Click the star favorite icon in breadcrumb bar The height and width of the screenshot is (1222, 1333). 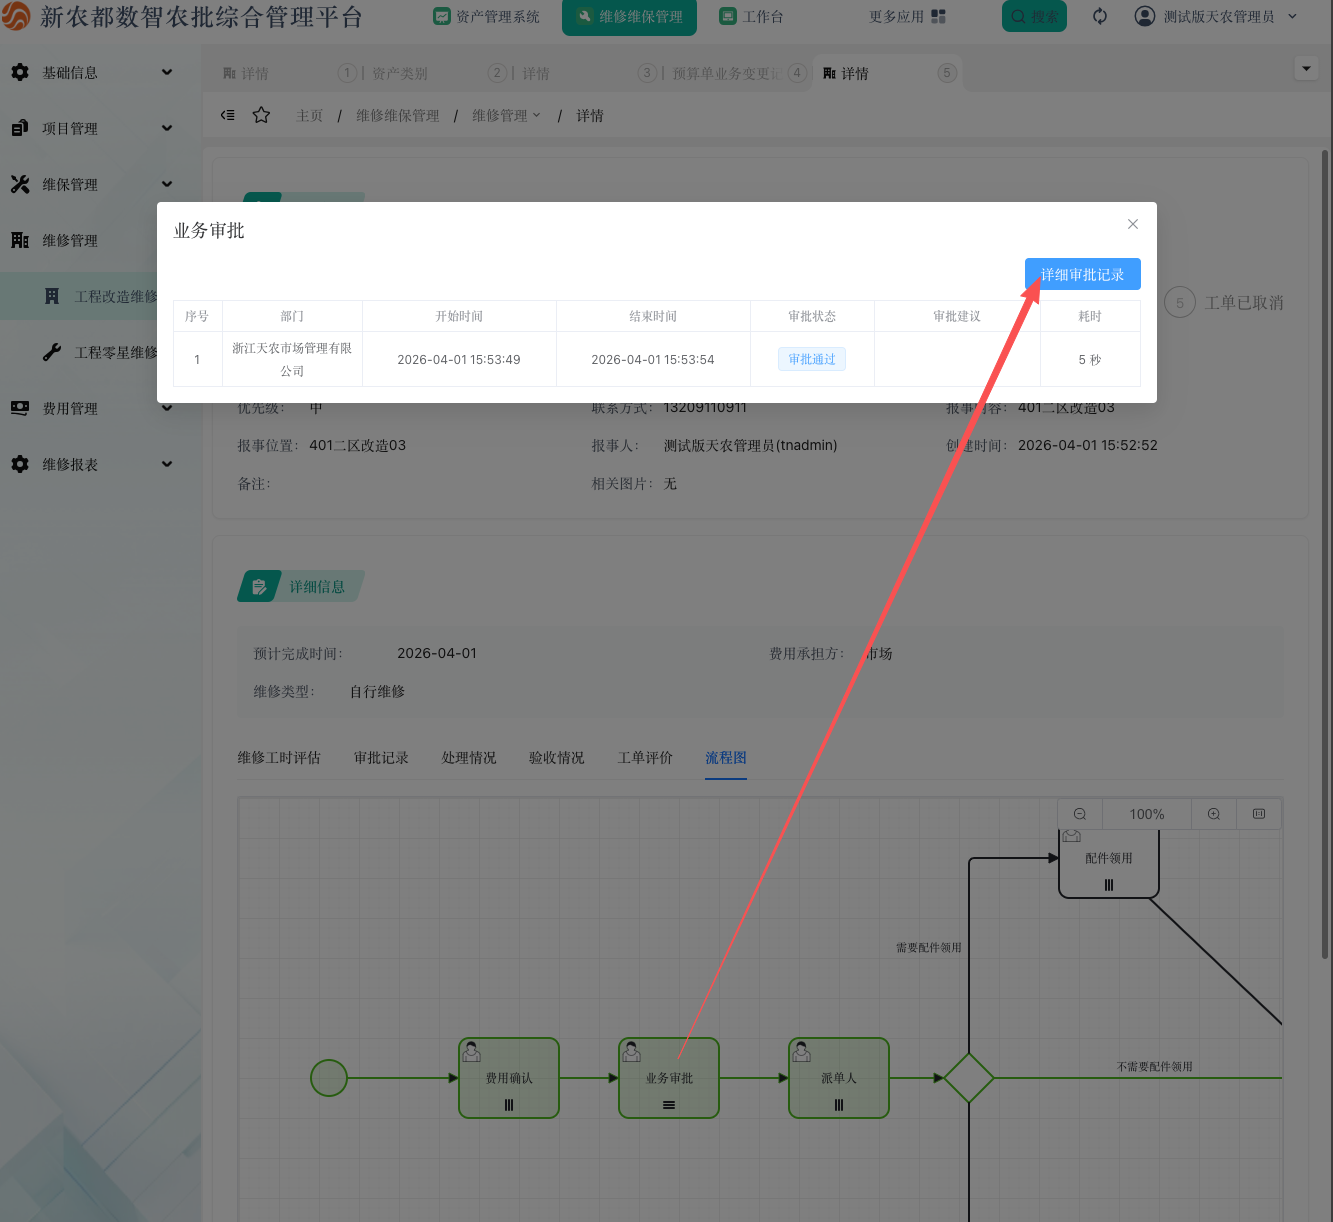pos(261,115)
